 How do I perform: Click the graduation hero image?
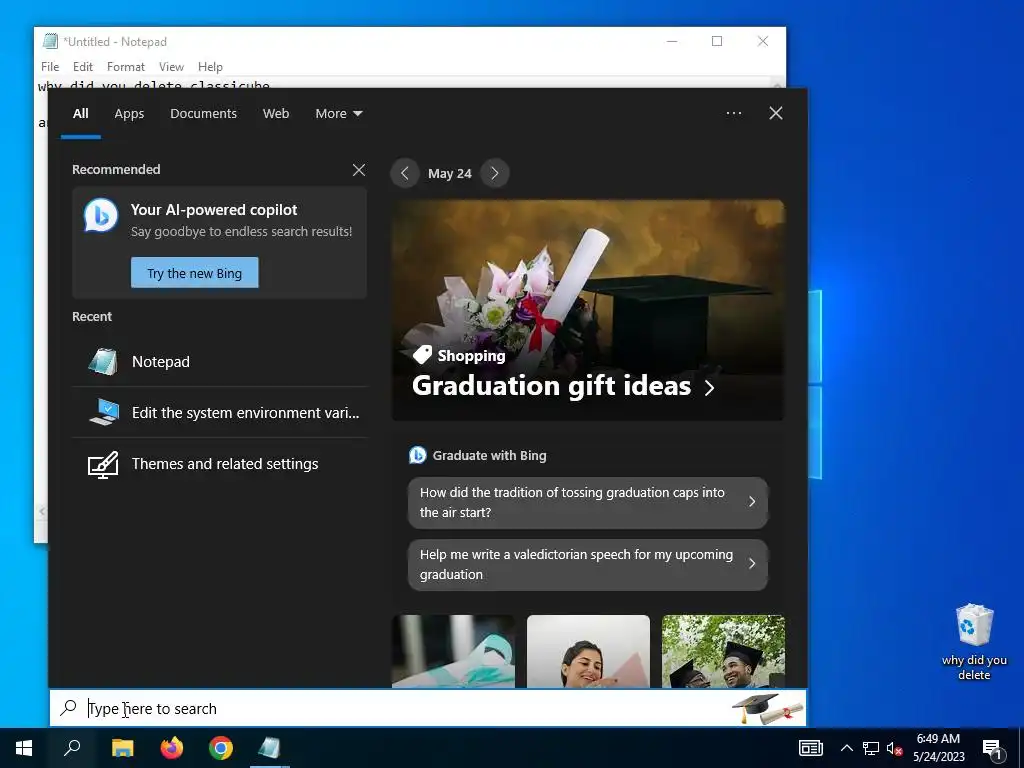pyautogui.click(x=588, y=310)
